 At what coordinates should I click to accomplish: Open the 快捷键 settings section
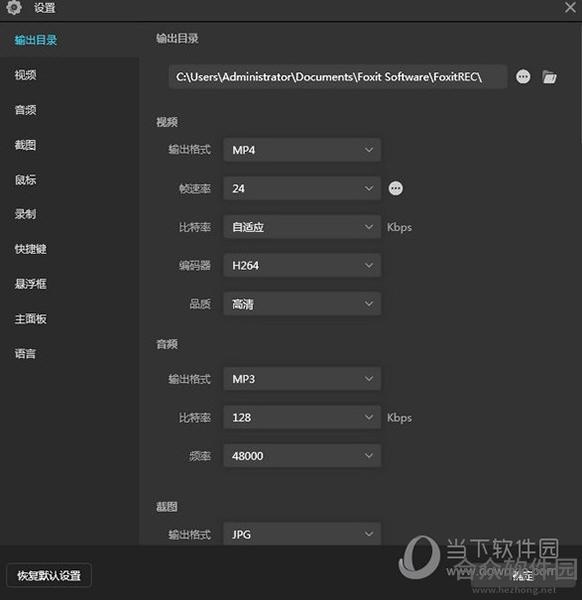pyautogui.click(x=30, y=249)
